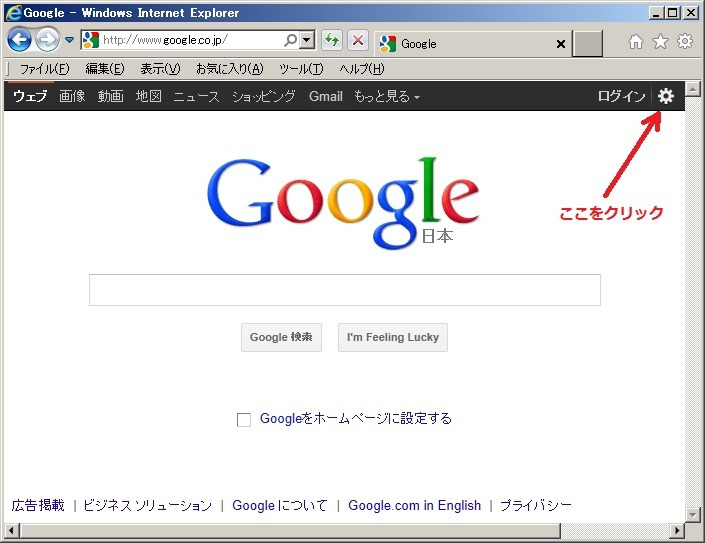Image resolution: width=705 pixels, height=543 pixels.
Task: Click the Home house icon
Action: (635, 42)
